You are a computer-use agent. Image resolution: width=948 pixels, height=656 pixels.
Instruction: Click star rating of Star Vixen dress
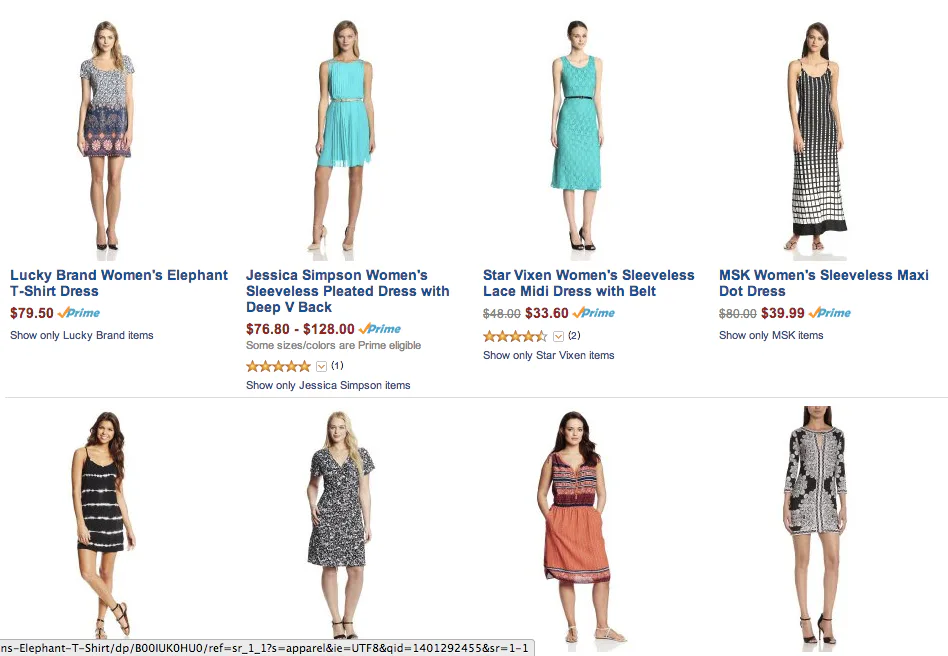click(515, 336)
